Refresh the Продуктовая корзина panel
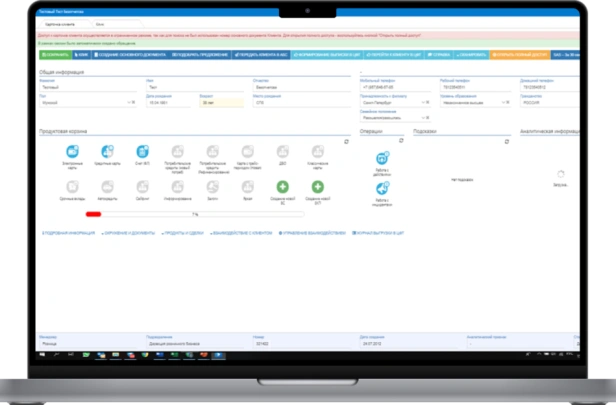Image resolution: width=616 pixels, height=405 pixels. 346,141
